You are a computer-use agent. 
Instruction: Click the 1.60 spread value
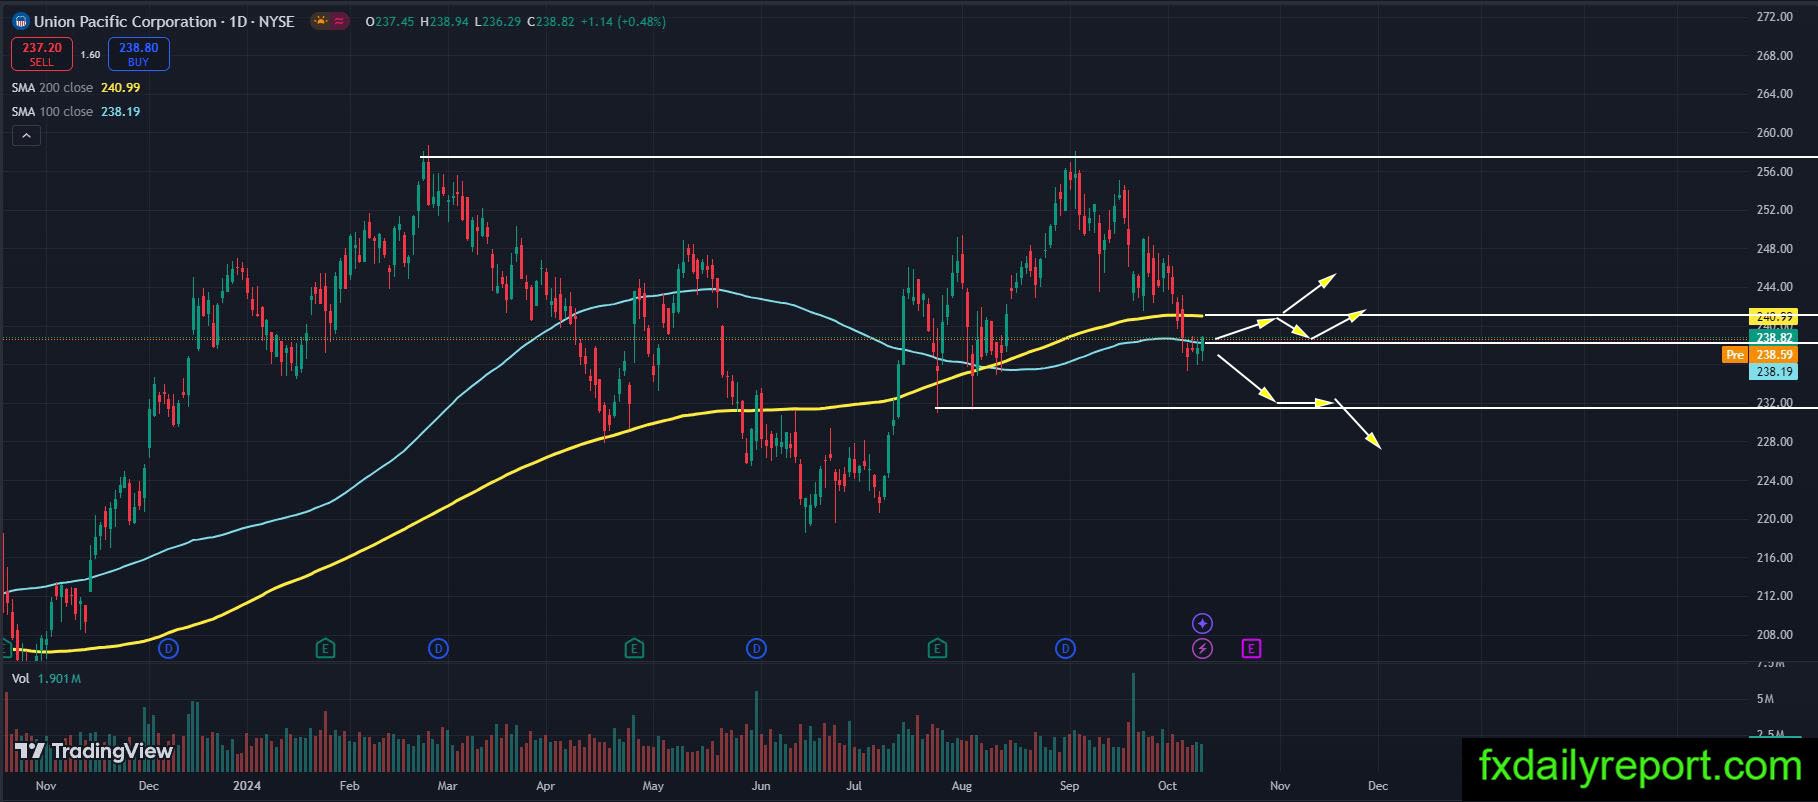point(90,55)
